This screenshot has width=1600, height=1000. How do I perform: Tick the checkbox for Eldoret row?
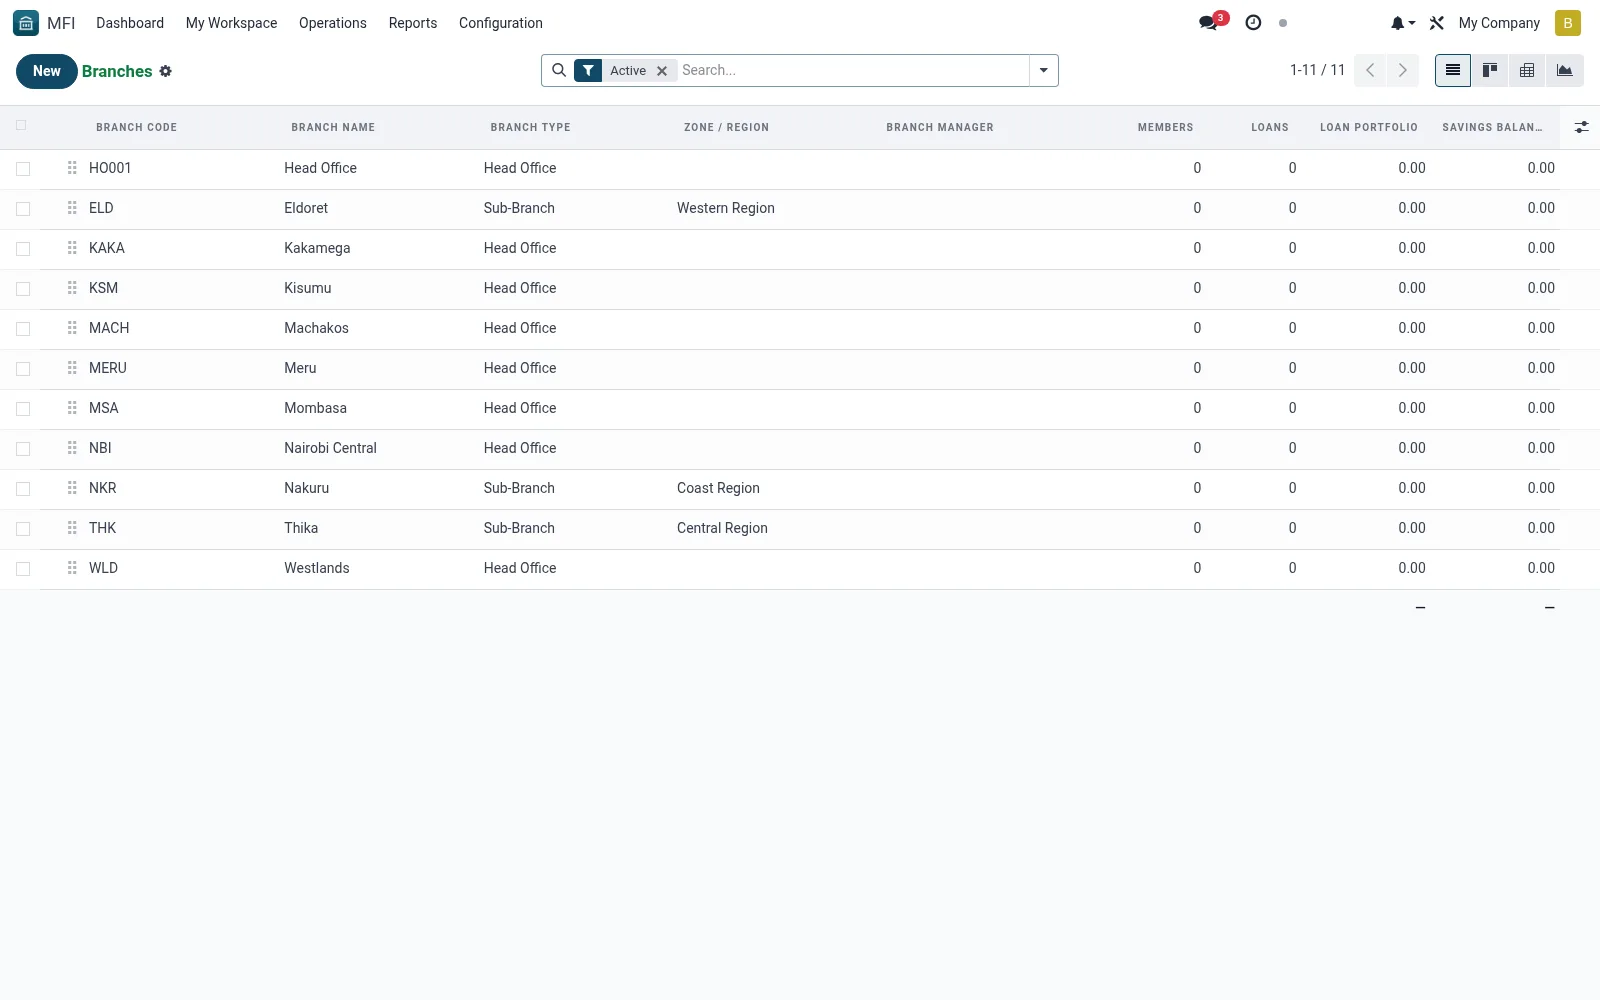click(23, 209)
